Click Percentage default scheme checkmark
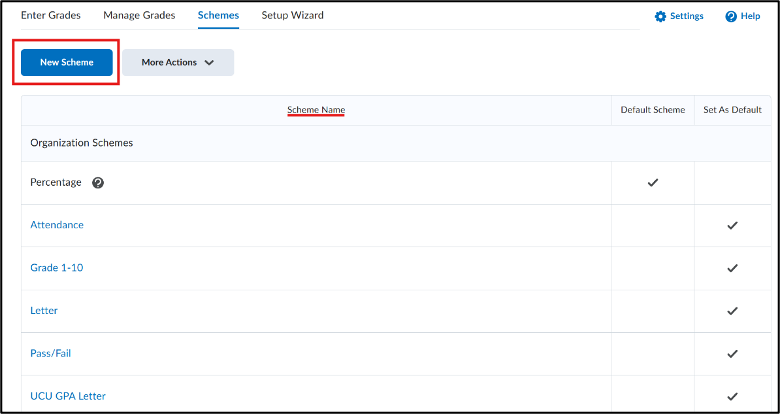 tap(653, 183)
